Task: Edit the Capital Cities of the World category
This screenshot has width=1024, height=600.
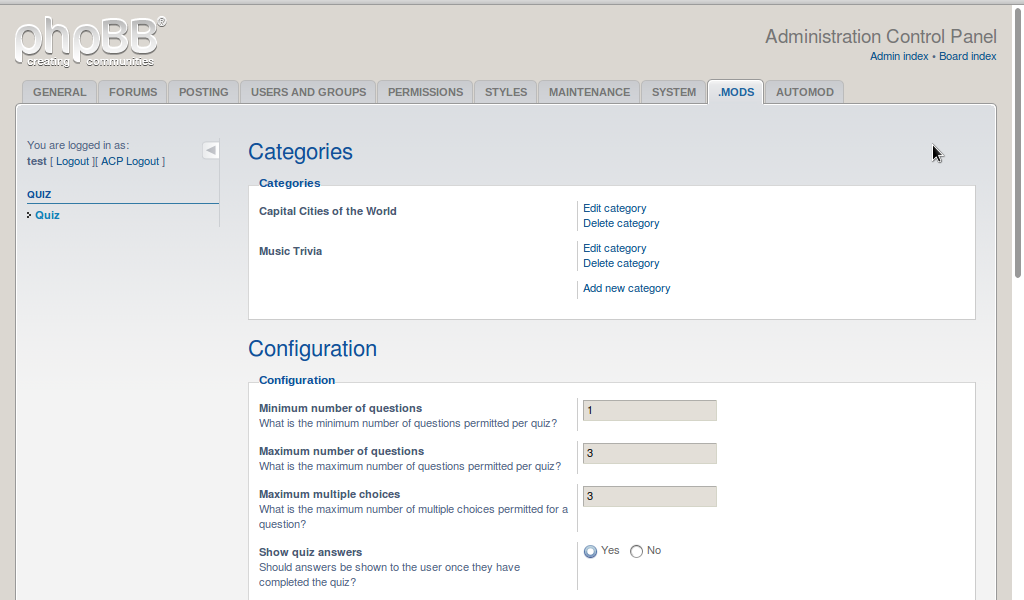Action: pyautogui.click(x=614, y=208)
